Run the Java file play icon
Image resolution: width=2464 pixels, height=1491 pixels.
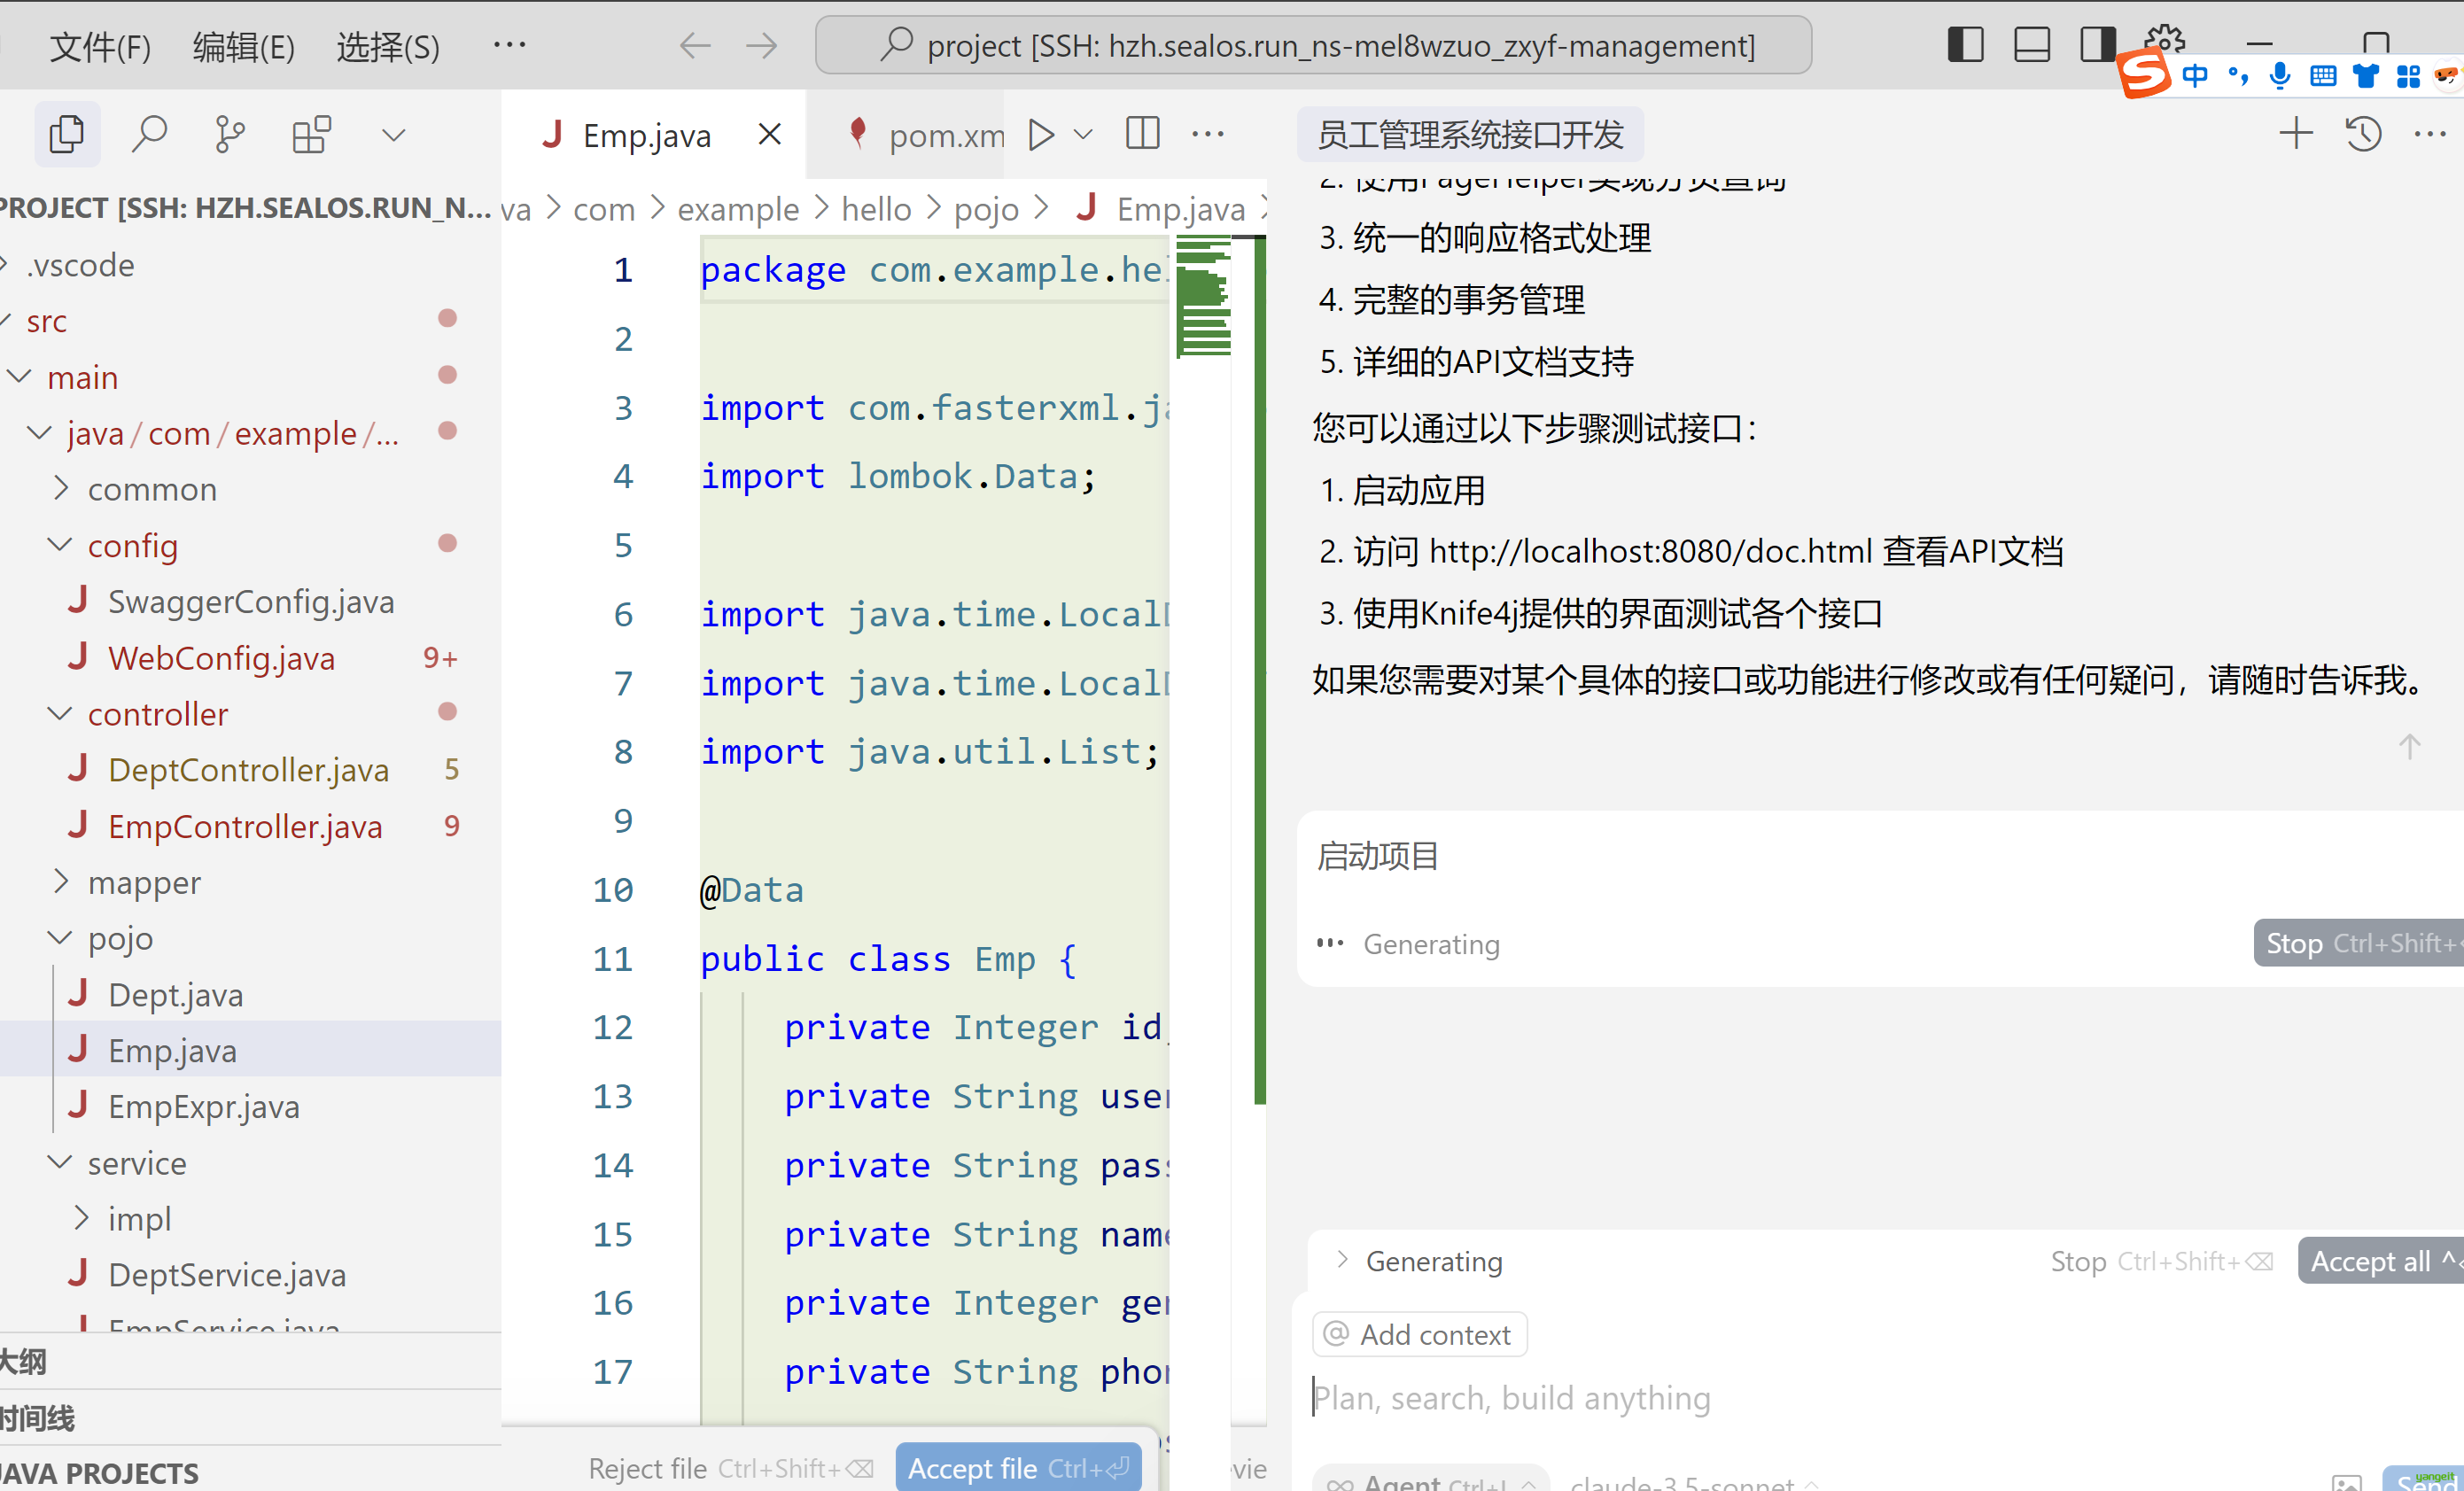click(1041, 134)
